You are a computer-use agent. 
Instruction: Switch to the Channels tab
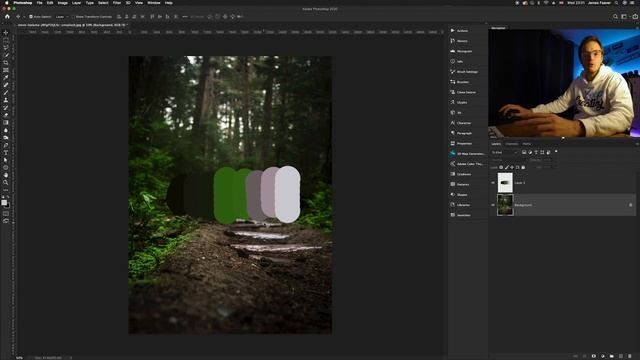(511, 144)
